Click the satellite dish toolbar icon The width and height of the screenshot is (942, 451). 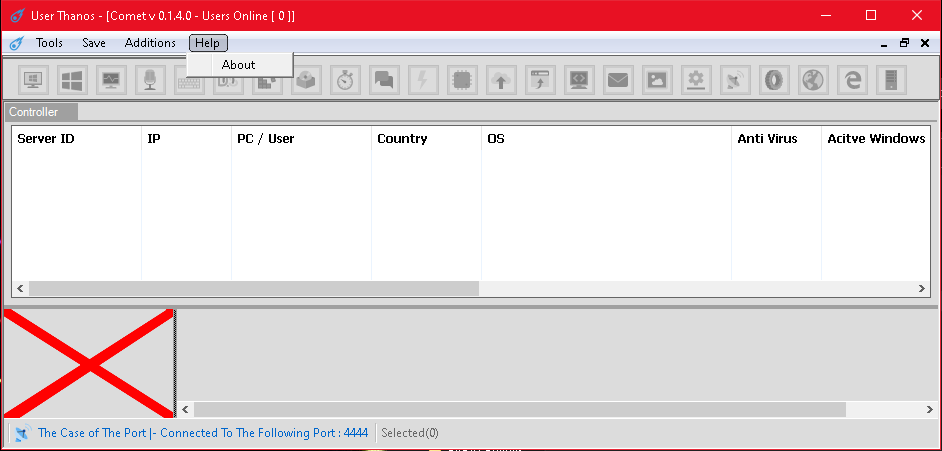click(735, 80)
